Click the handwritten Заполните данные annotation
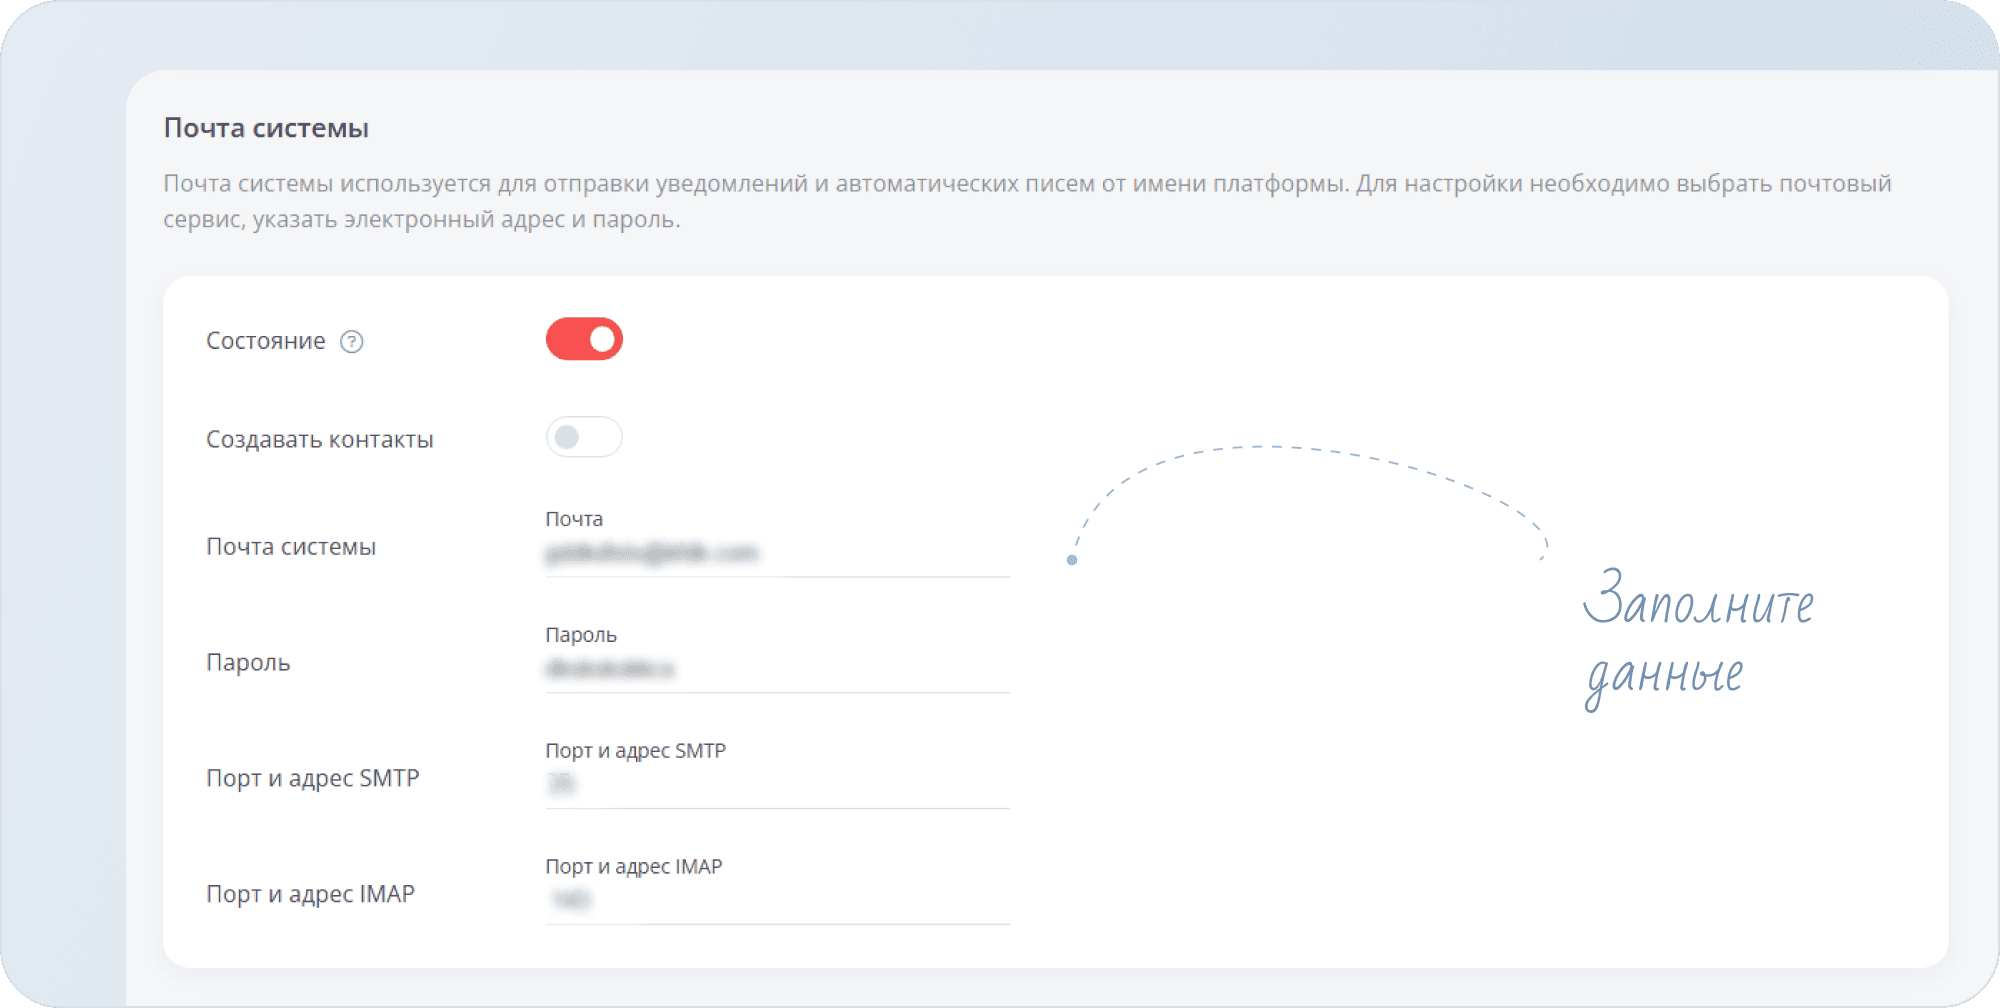Image resolution: width=2000 pixels, height=1008 pixels. pyautogui.click(x=1697, y=636)
